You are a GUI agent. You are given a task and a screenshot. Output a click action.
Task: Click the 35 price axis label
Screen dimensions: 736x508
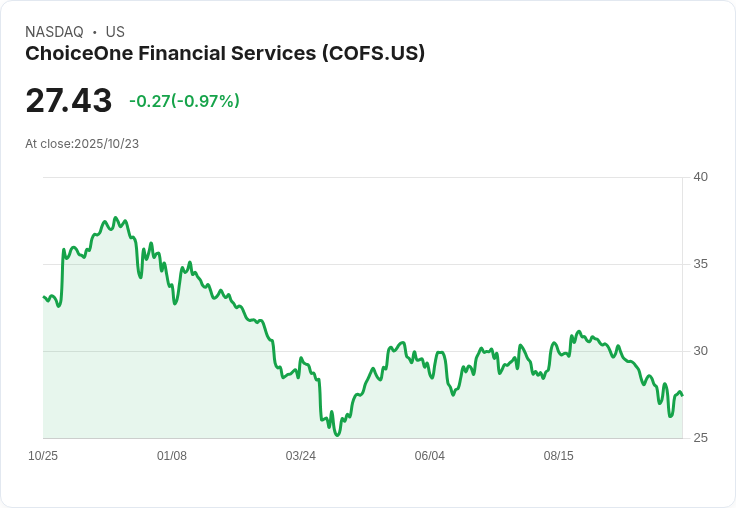pos(701,264)
